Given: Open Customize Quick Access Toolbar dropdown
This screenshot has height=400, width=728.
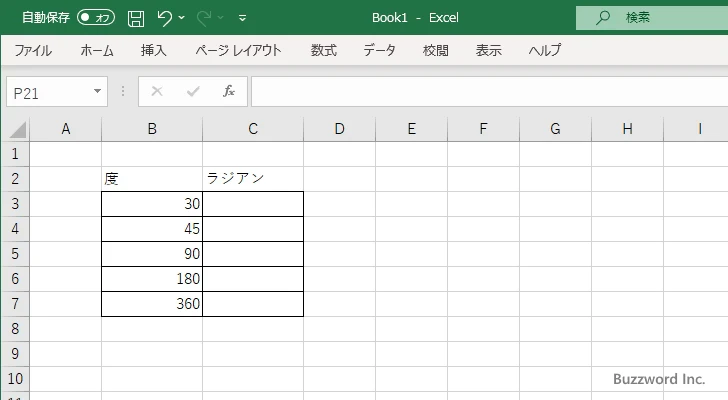Looking at the screenshot, I should [242, 18].
